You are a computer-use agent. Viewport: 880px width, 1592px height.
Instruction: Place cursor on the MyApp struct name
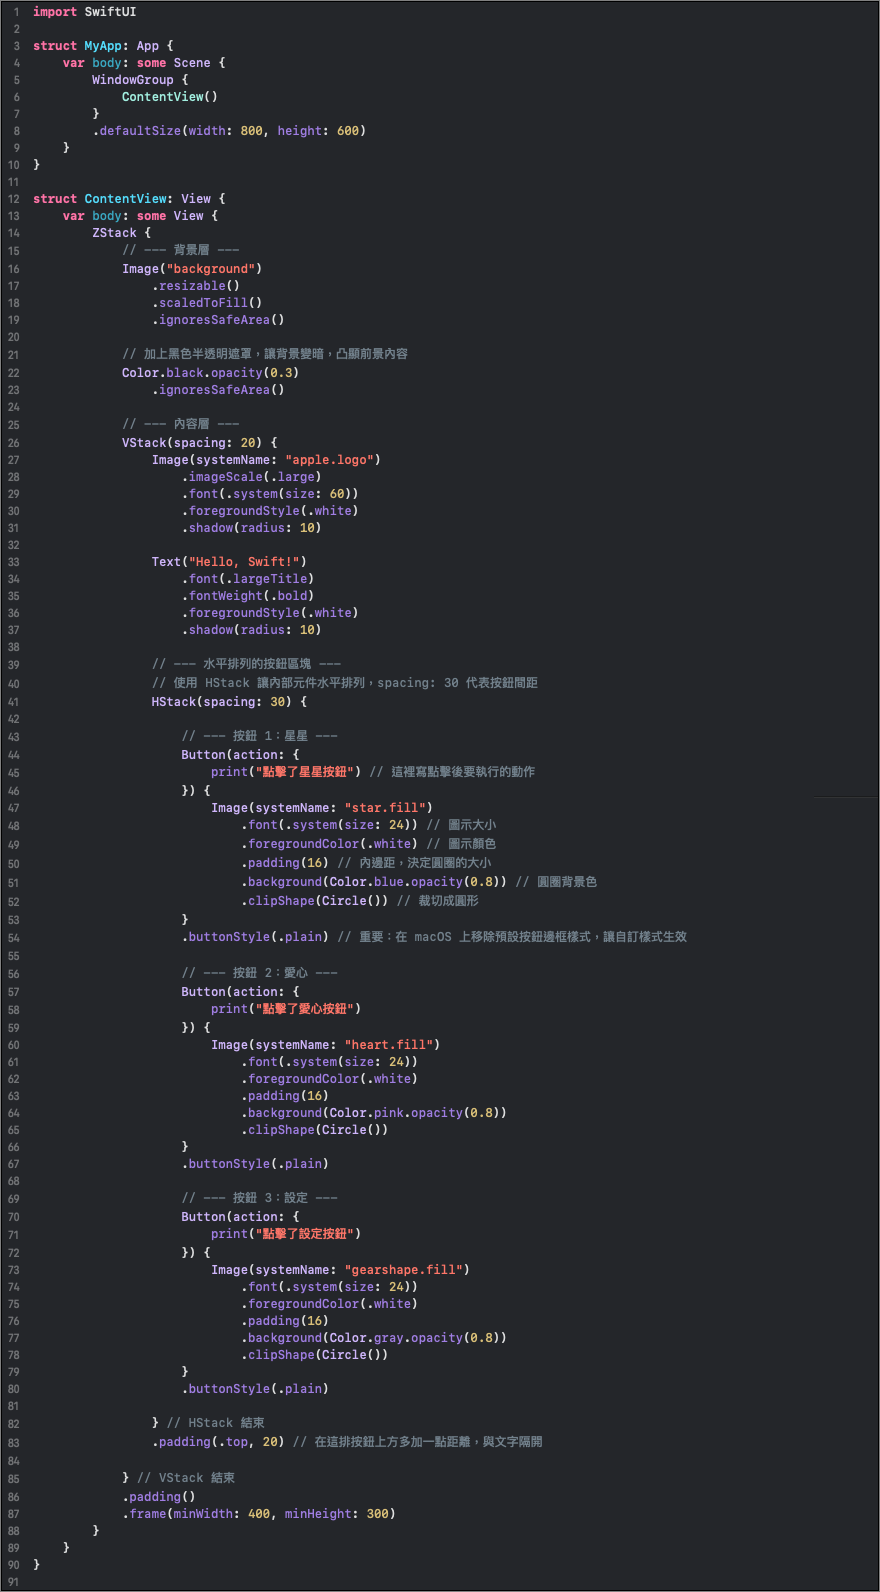(103, 46)
